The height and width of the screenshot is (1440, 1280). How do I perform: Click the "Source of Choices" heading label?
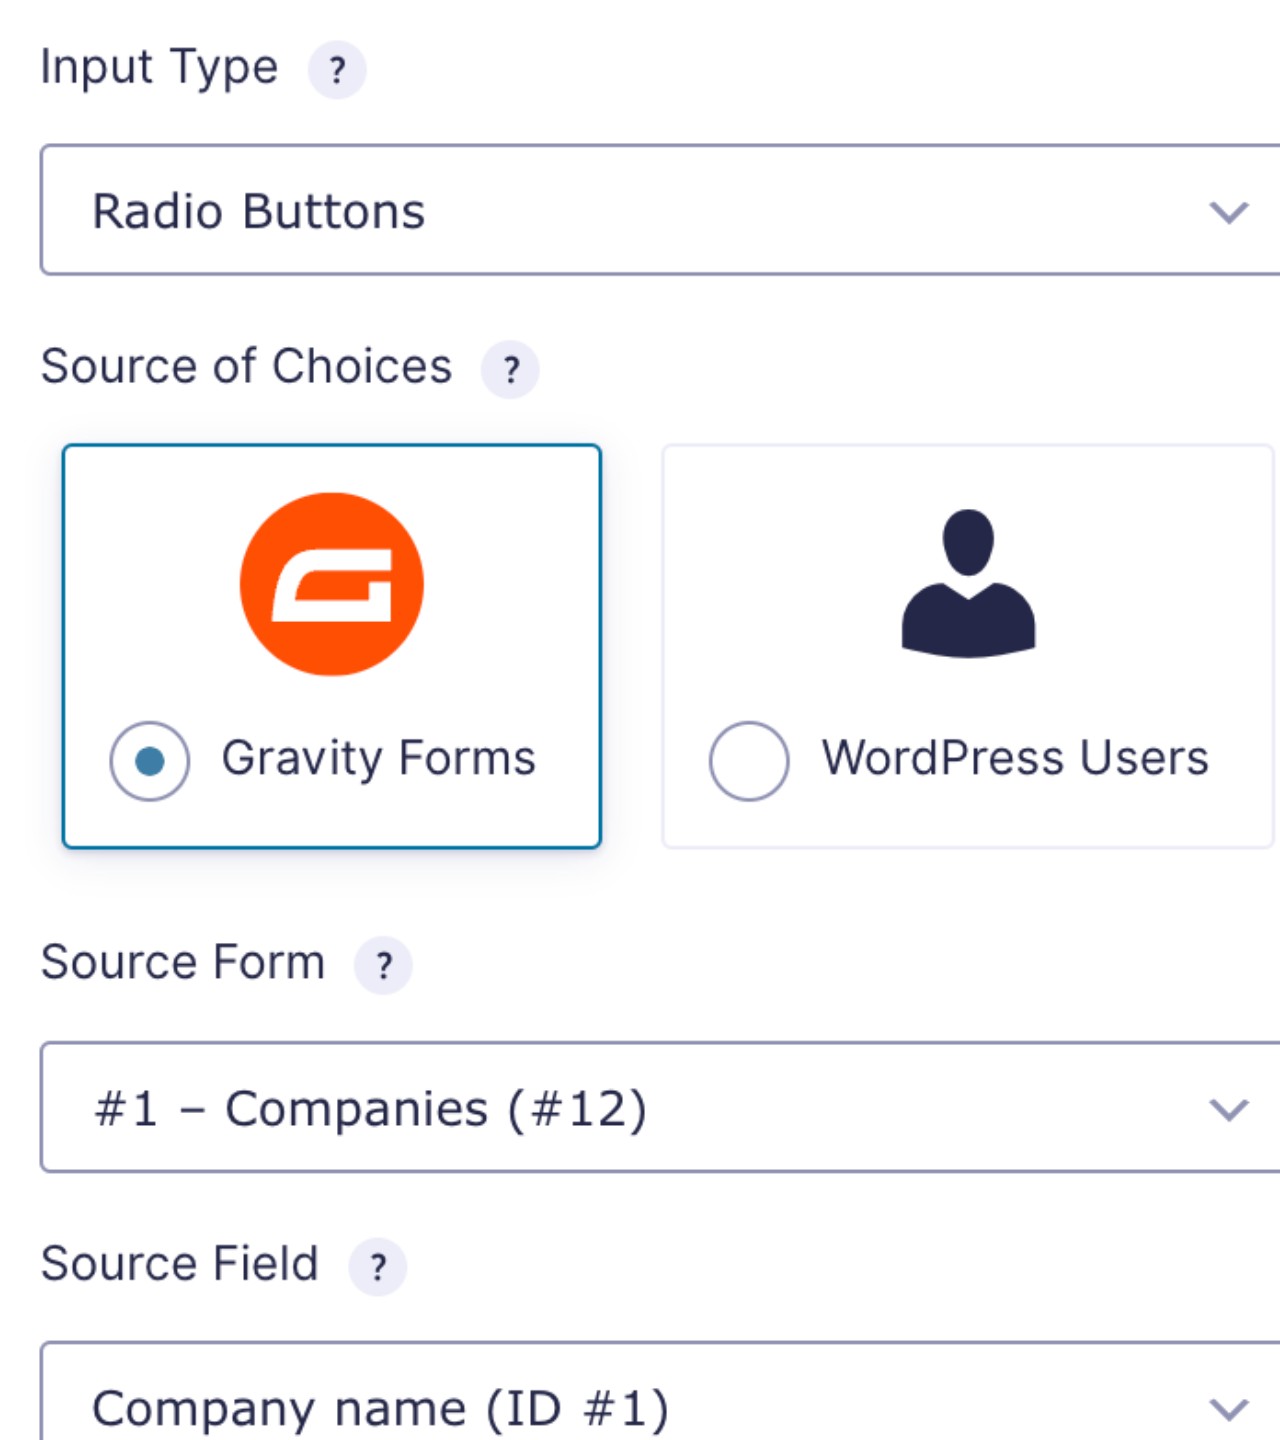[246, 366]
